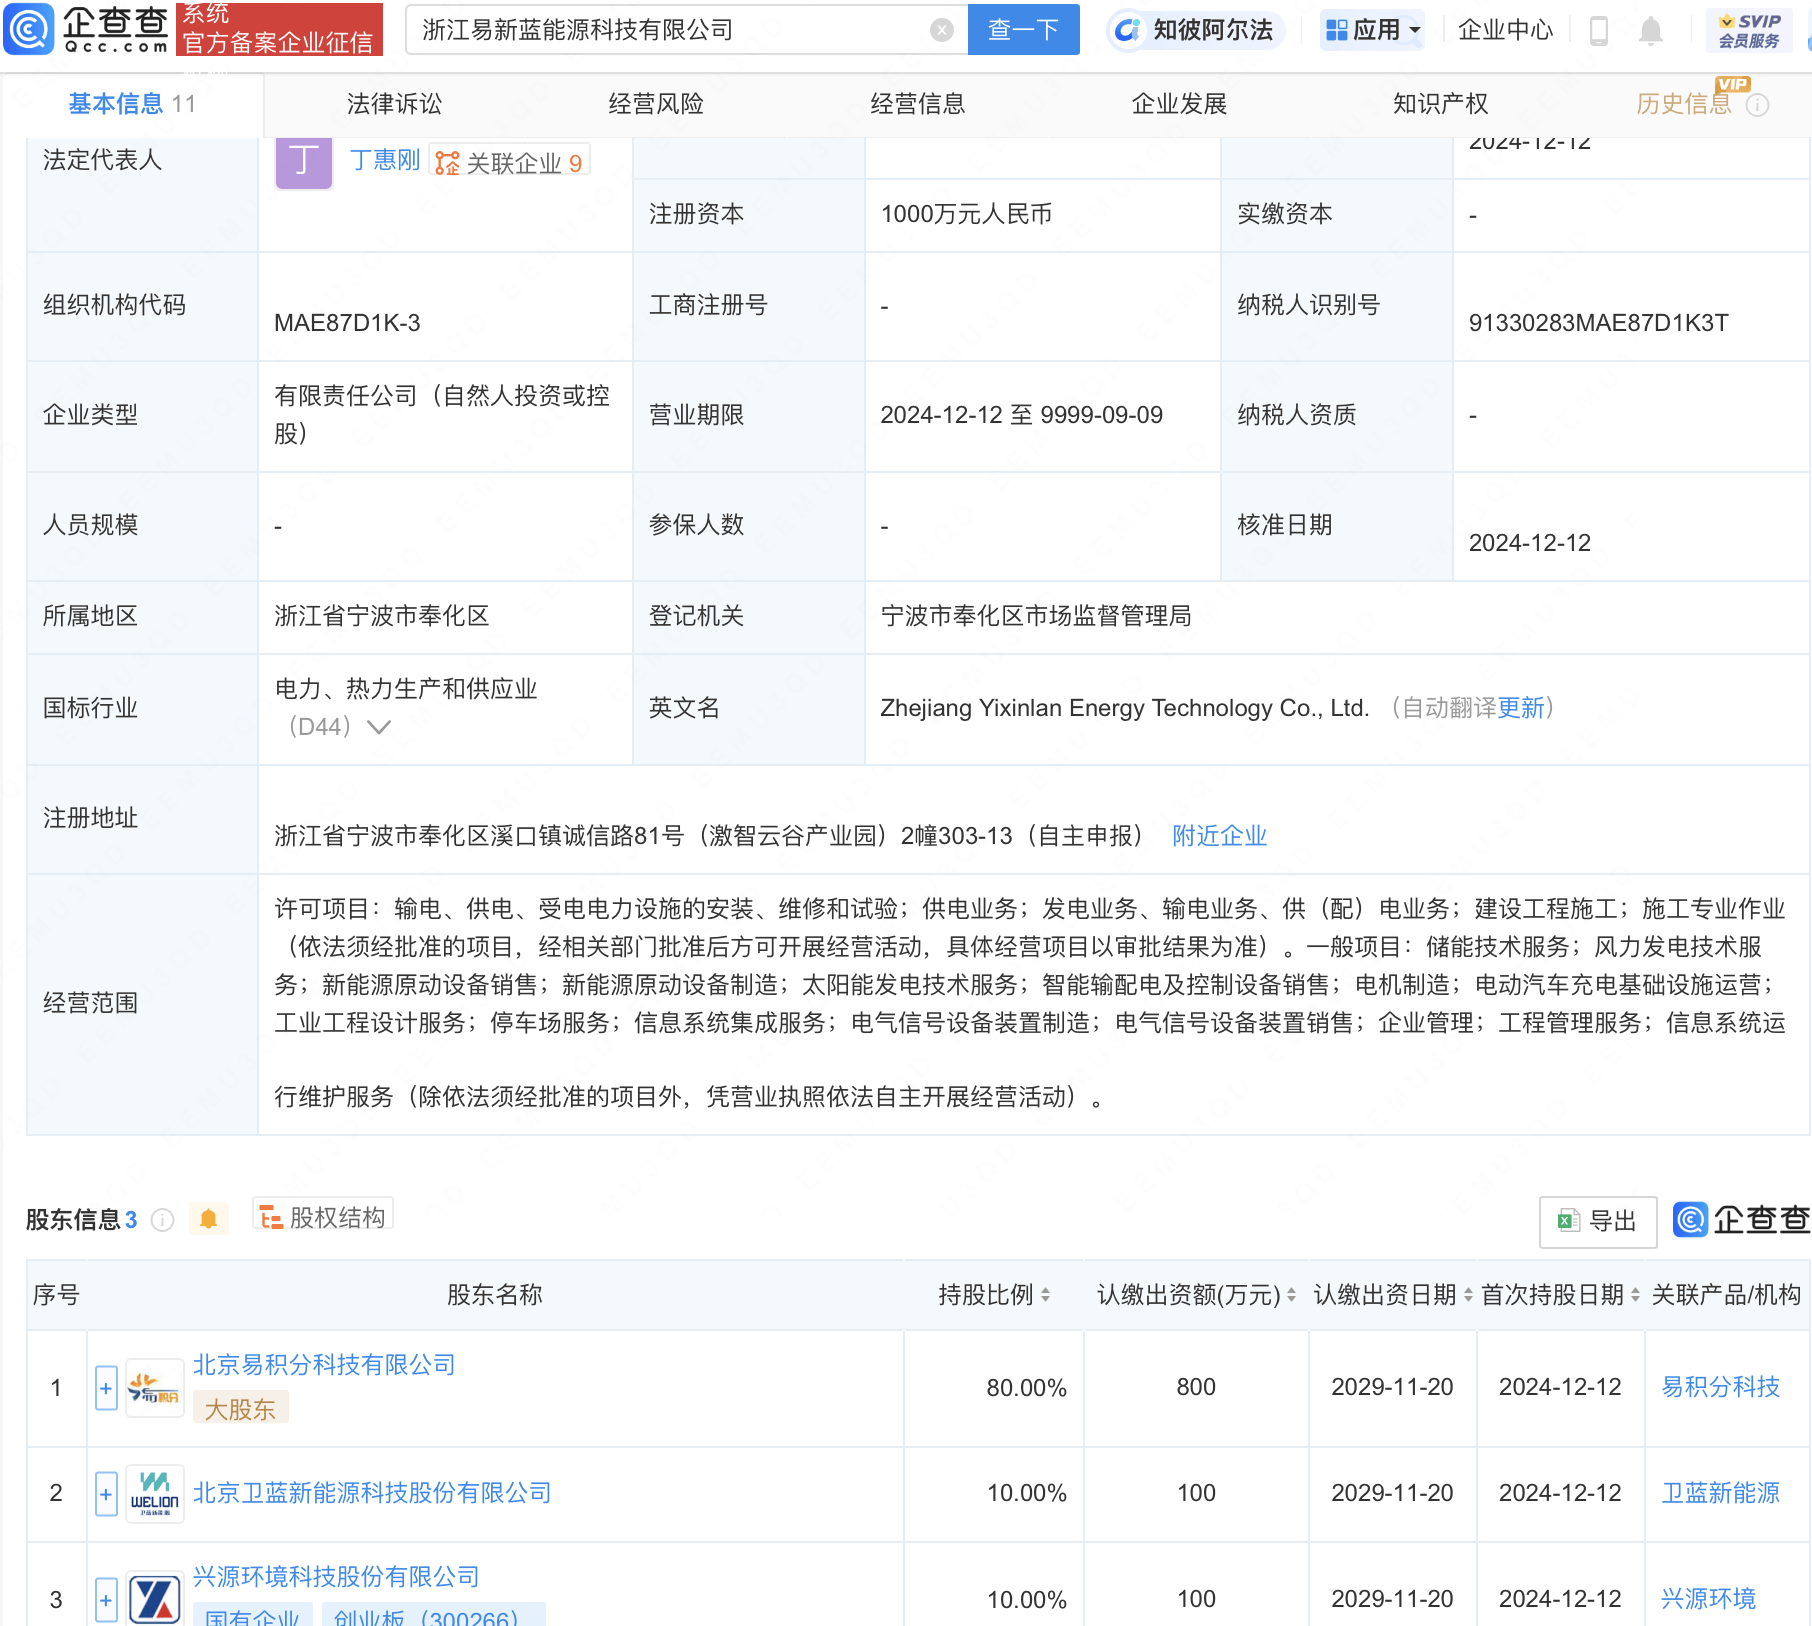Open 知彼阿尔法 assistant
The height and width of the screenshot is (1626, 1812).
point(1196,30)
